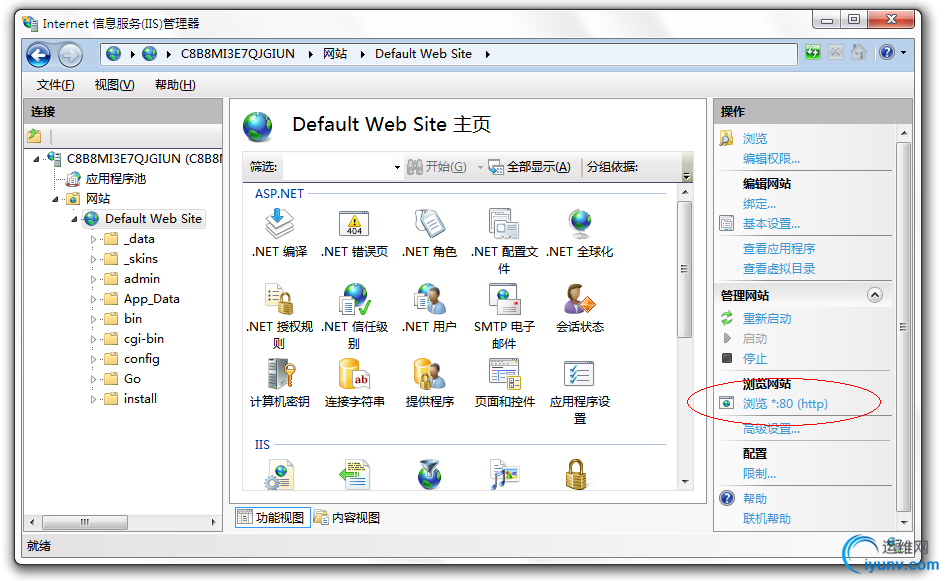Open the .NET 错误页 404 icon

(x=354, y=224)
